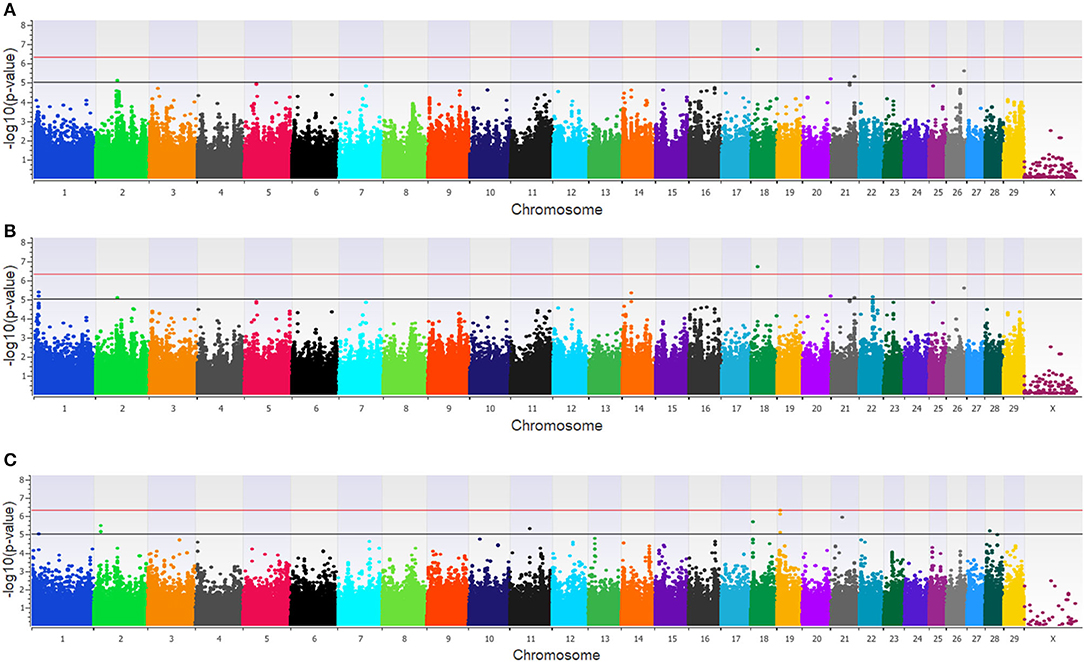Choose chromosome label 6 under panel C
Viewport: 1084px width, 662px height.
click(x=315, y=639)
